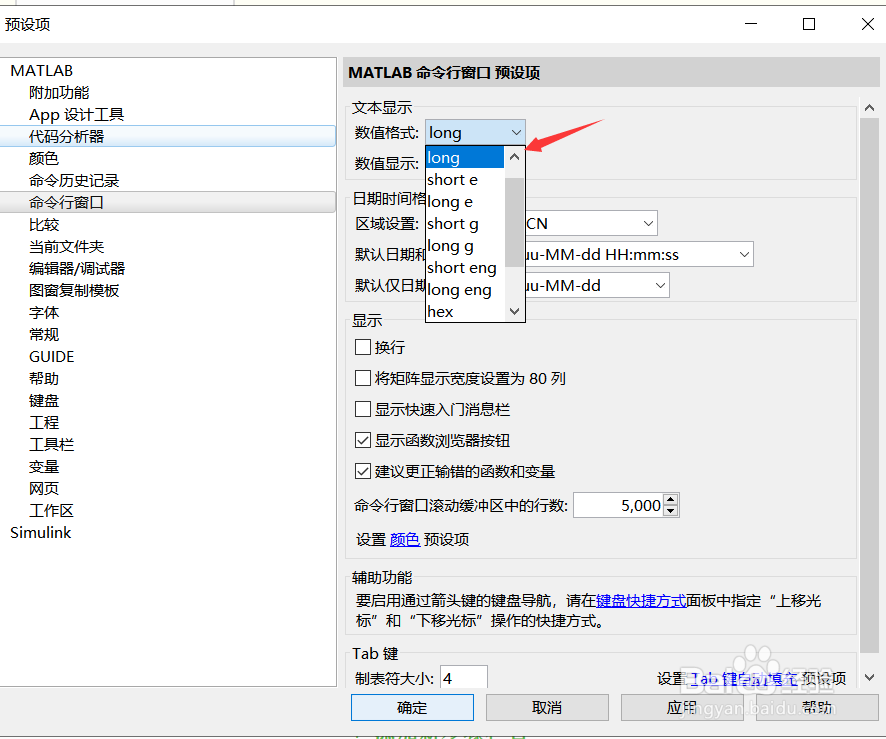The height and width of the screenshot is (739, 886).
Task: Open the 键盘快捷方式 link
Action: coord(641,601)
